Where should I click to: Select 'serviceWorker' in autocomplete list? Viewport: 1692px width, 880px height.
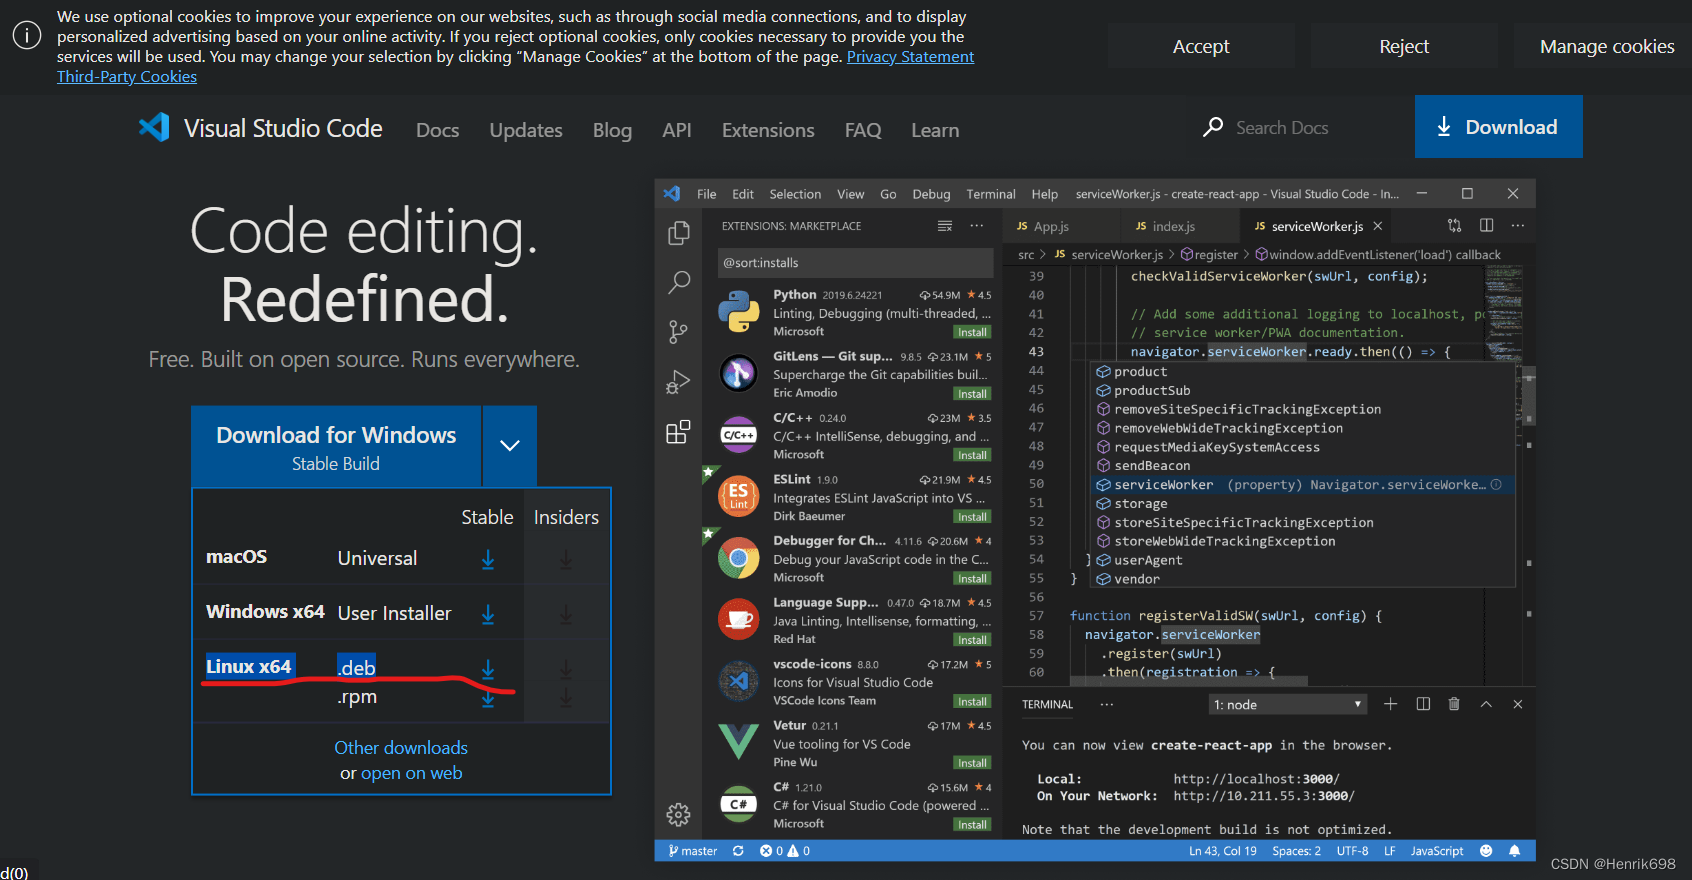pos(1304,485)
